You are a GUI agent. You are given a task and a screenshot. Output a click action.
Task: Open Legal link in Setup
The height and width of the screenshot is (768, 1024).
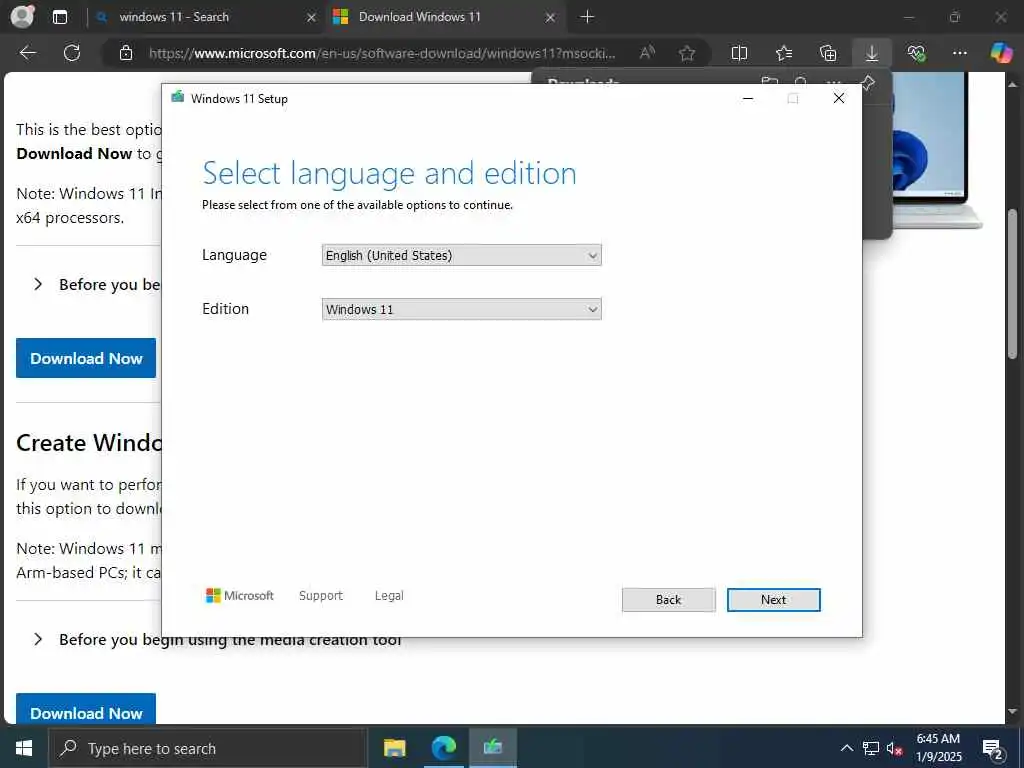point(389,596)
